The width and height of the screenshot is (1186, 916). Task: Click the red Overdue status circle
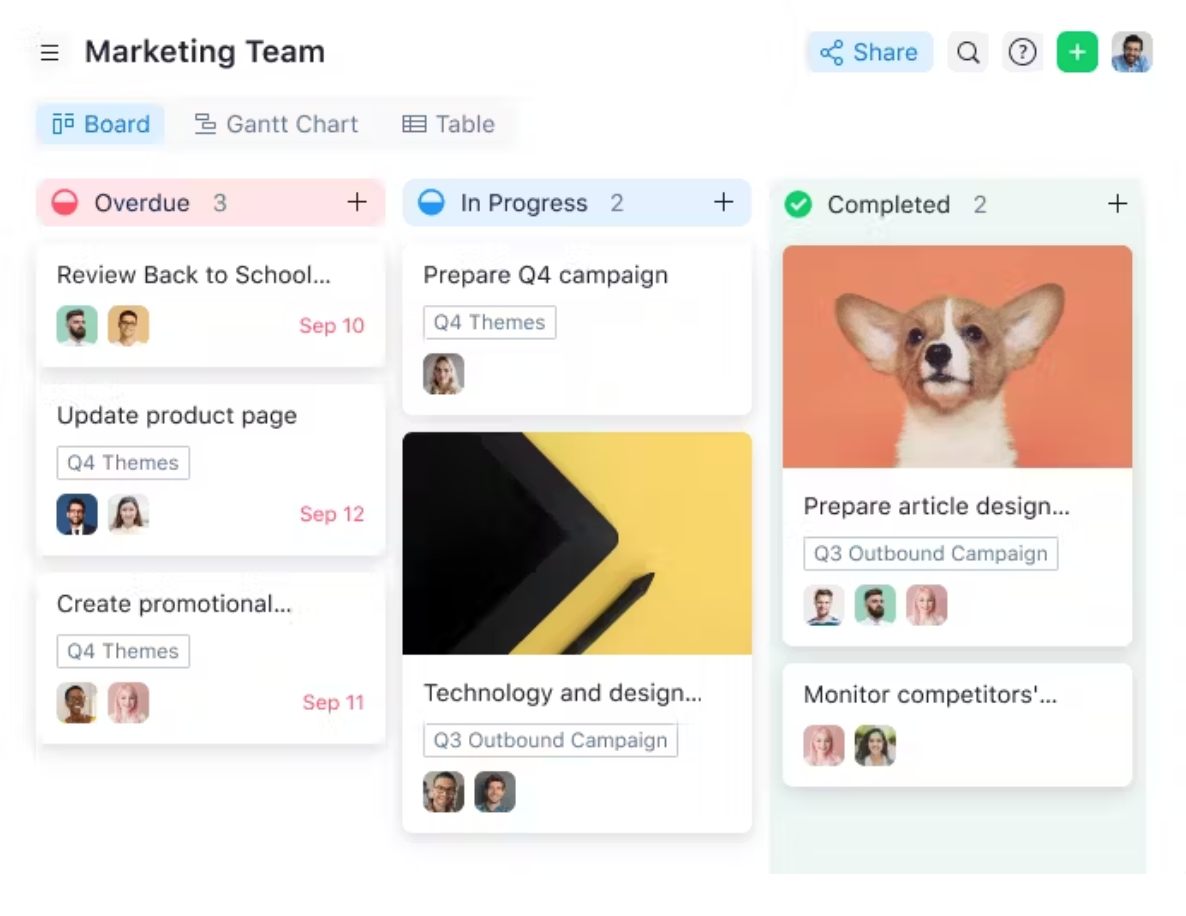point(65,203)
